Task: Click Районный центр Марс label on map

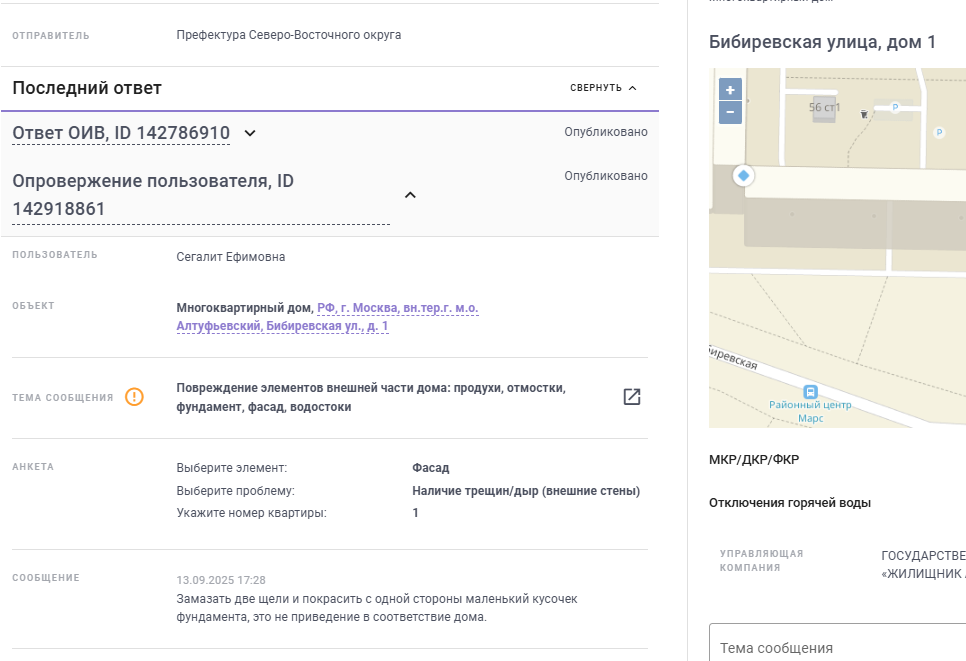Action: pos(810,412)
